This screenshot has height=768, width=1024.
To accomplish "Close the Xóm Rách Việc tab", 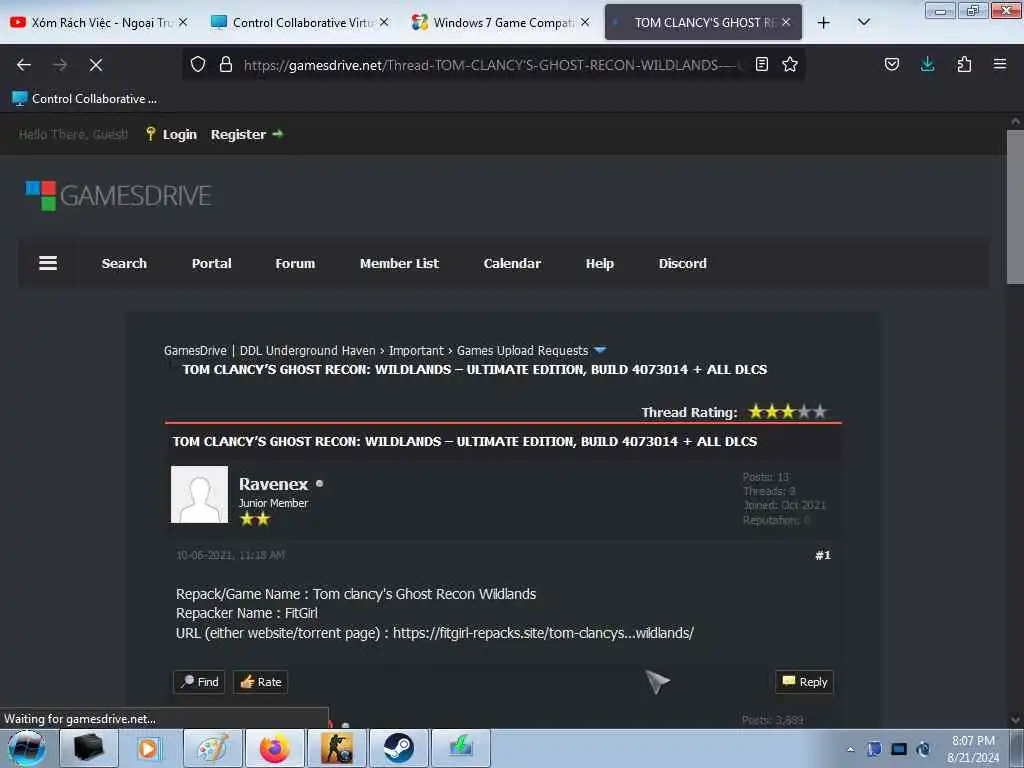I will click(183, 22).
